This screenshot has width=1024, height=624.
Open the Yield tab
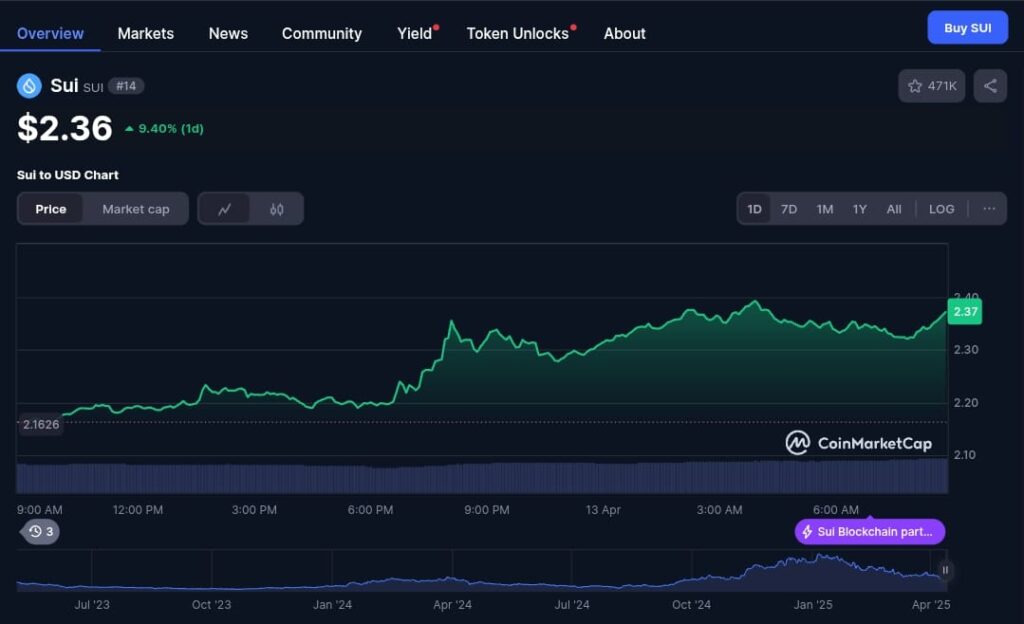tap(415, 33)
